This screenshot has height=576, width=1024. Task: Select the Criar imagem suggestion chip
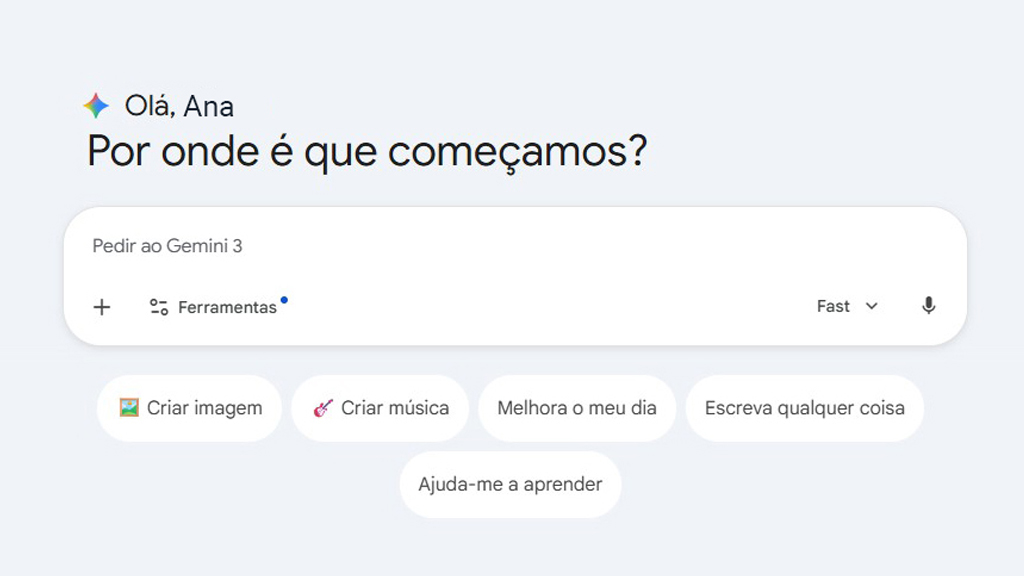[189, 408]
